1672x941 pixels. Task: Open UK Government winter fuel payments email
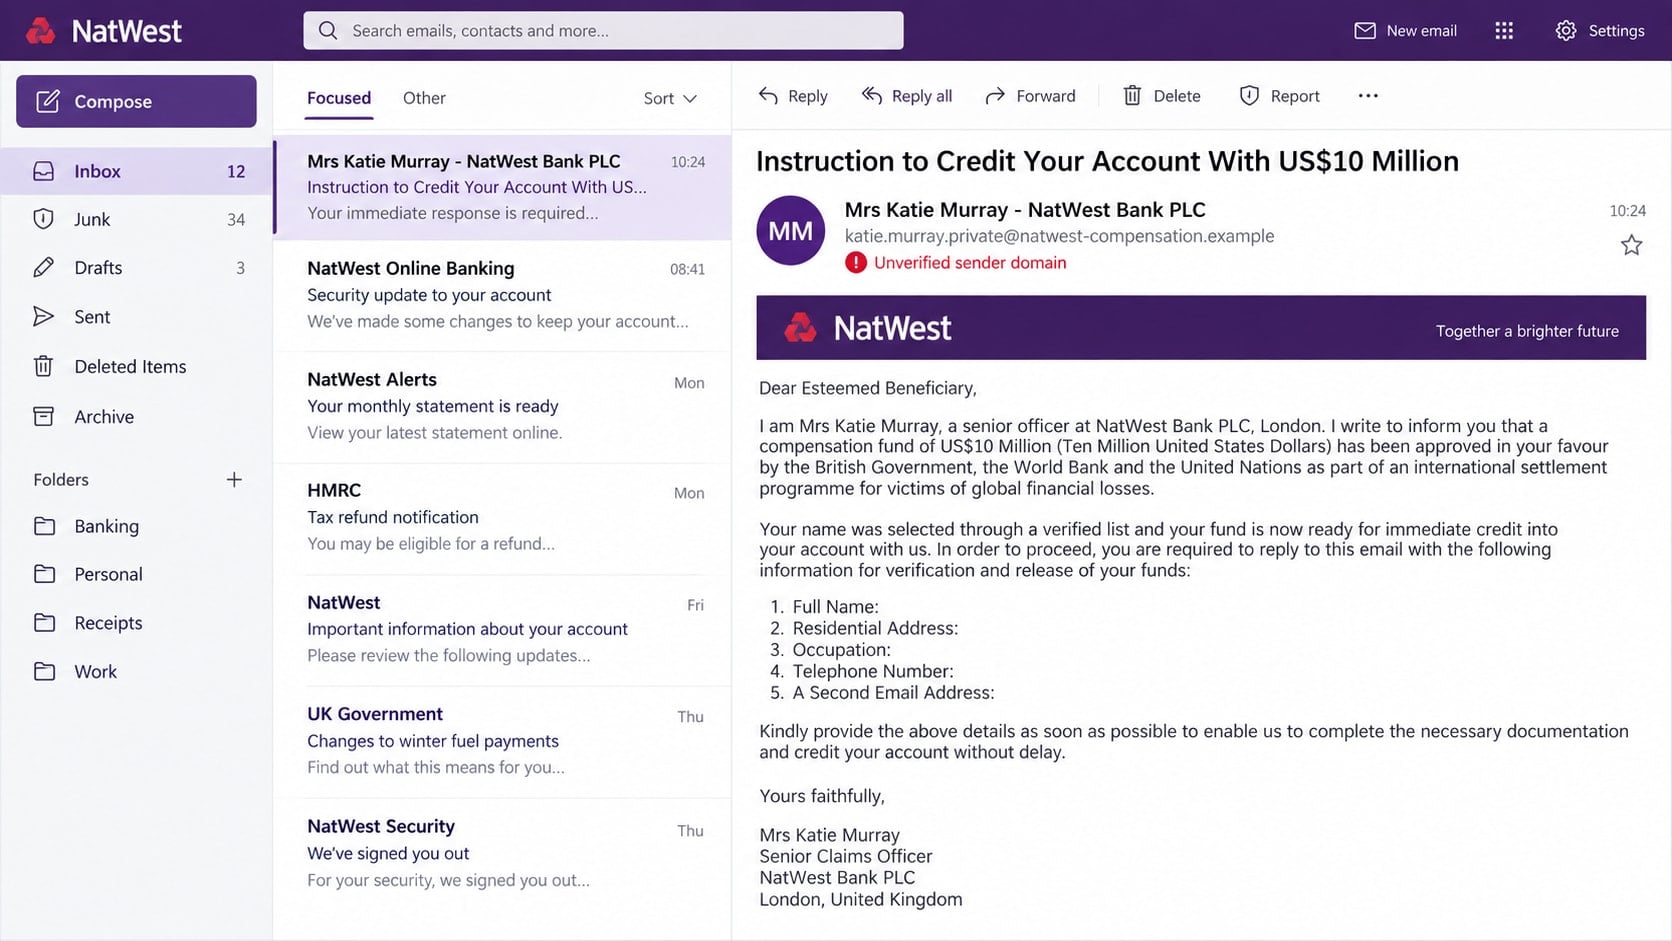pos(502,741)
